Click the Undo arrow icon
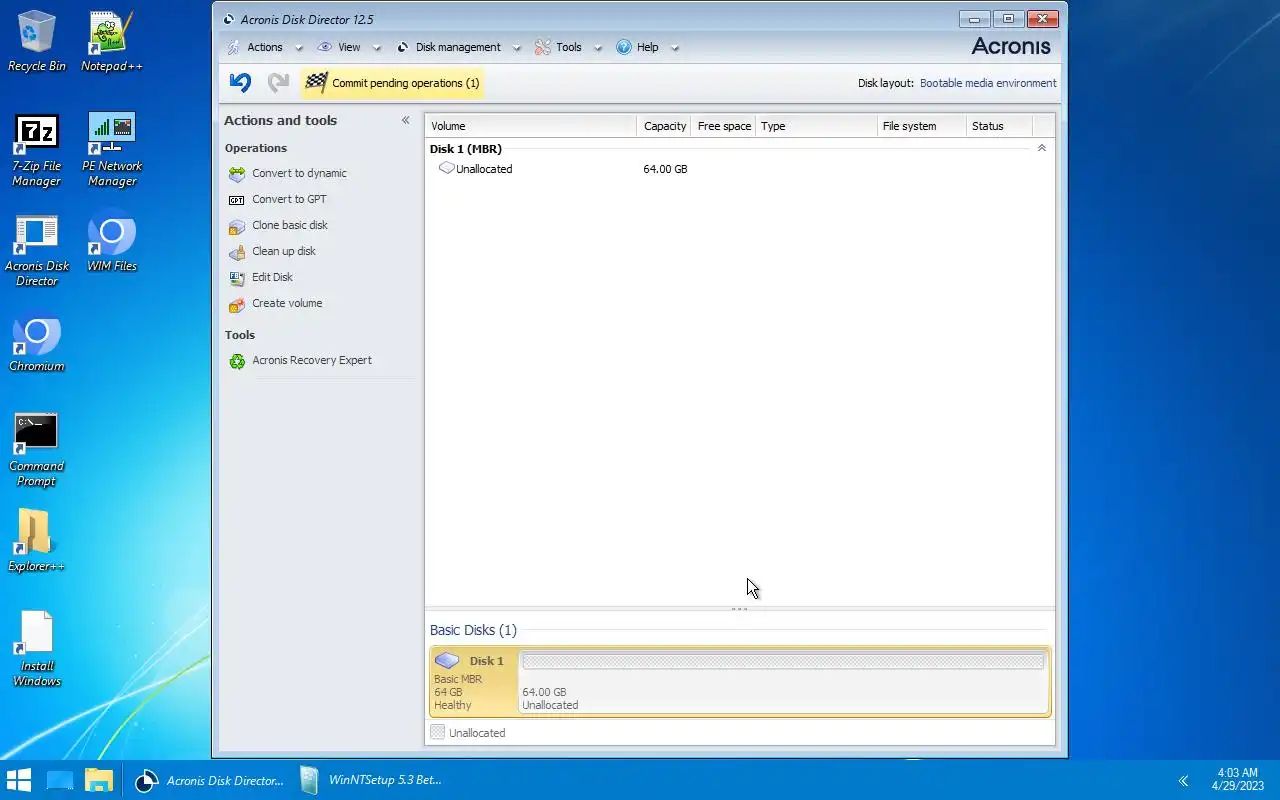 coord(240,83)
